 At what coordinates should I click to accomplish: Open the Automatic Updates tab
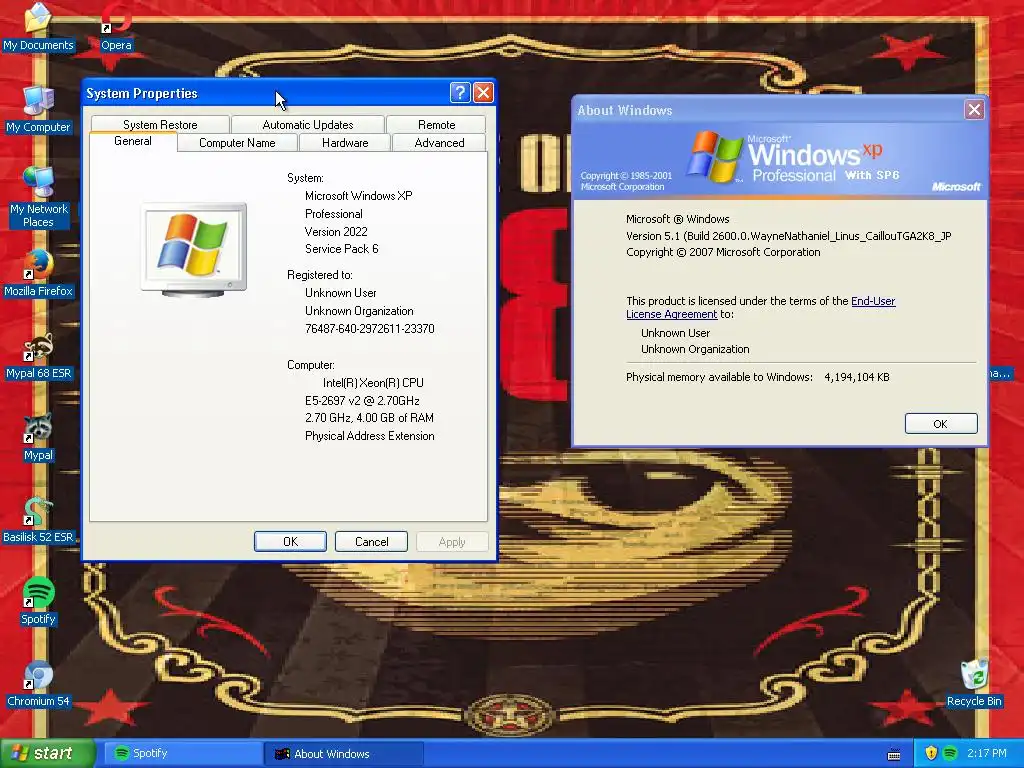[308, 124]
